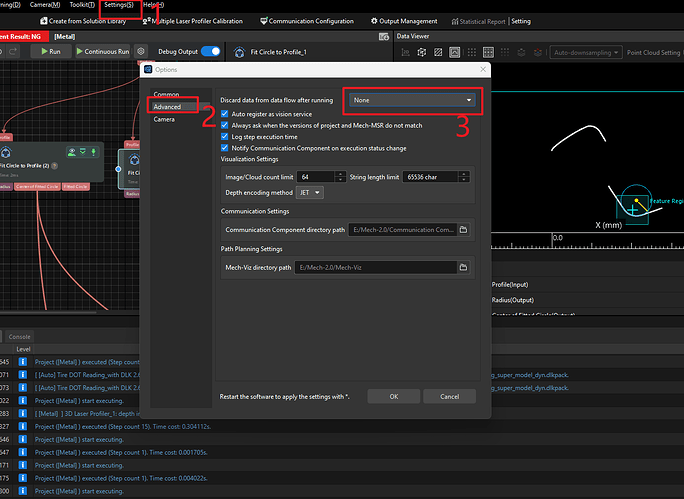
Task: Click Point Cloud Setting
Action: click(x=653, y=52)
